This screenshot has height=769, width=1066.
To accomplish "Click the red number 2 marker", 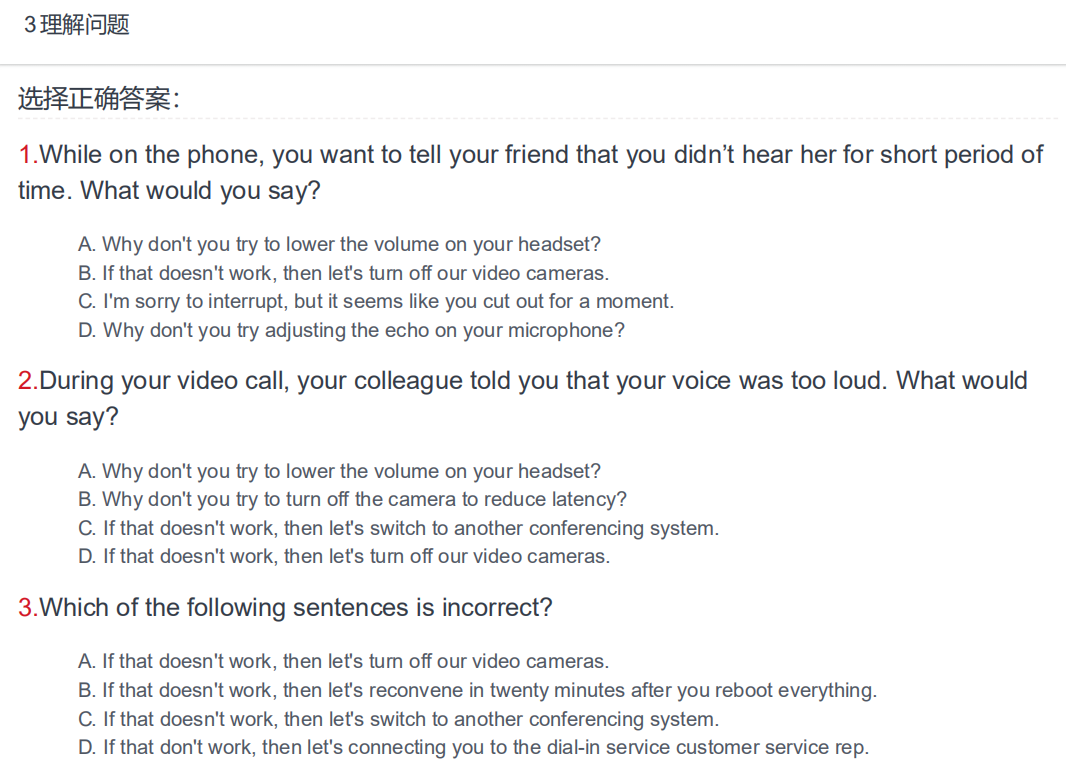I will [28, 381].
